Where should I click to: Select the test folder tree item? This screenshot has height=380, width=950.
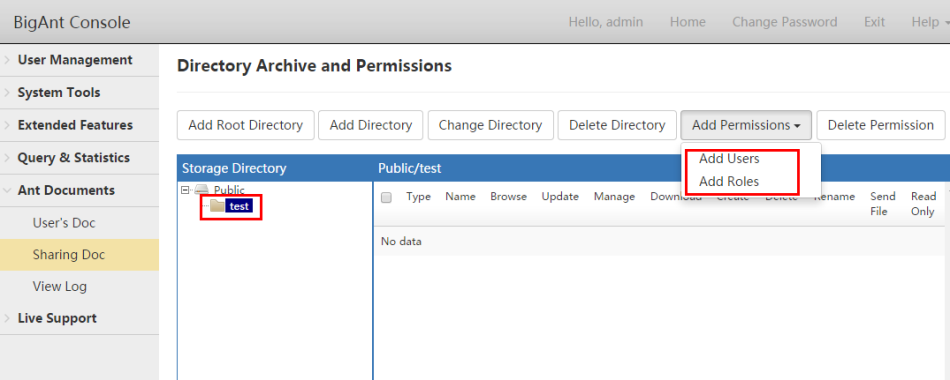pos(239,206)
